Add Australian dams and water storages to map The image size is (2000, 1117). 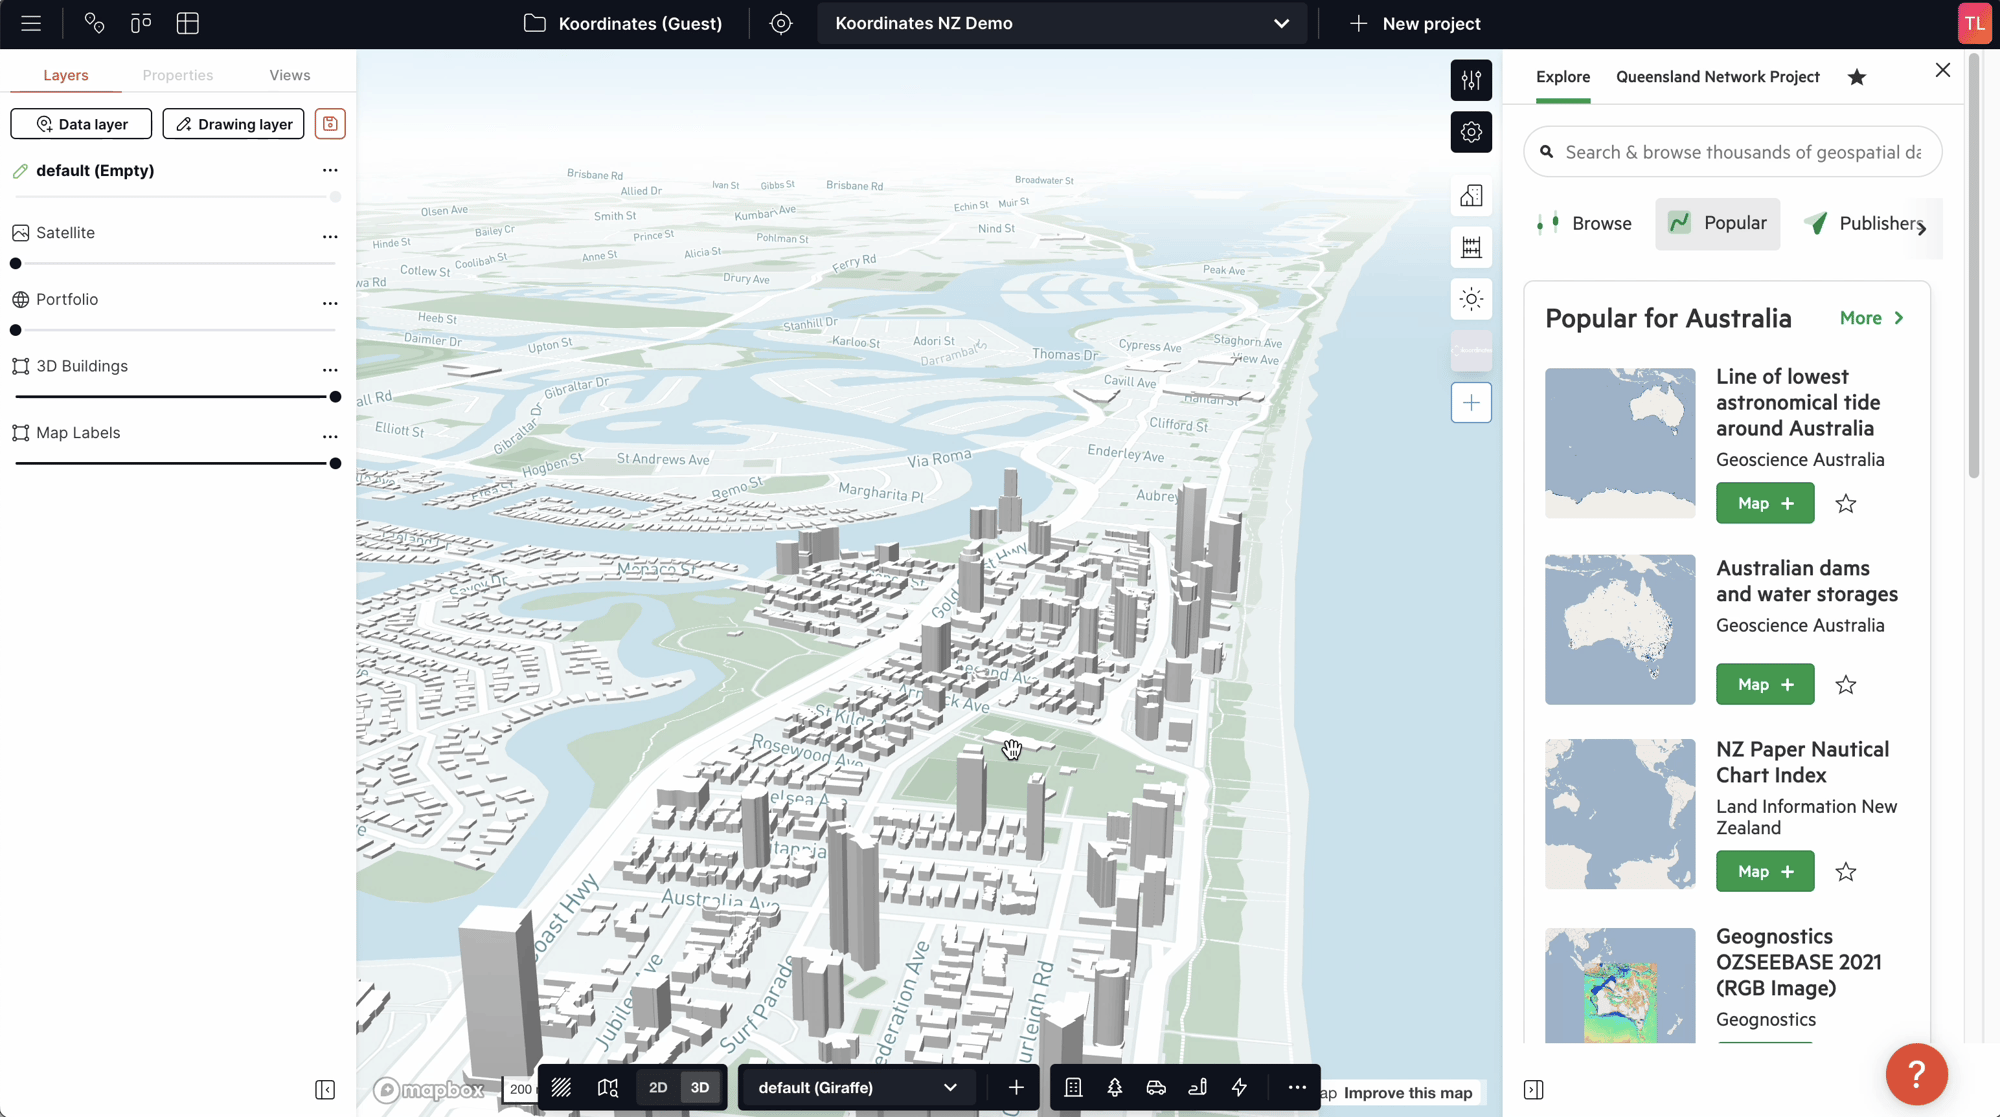coord(1765,685)
